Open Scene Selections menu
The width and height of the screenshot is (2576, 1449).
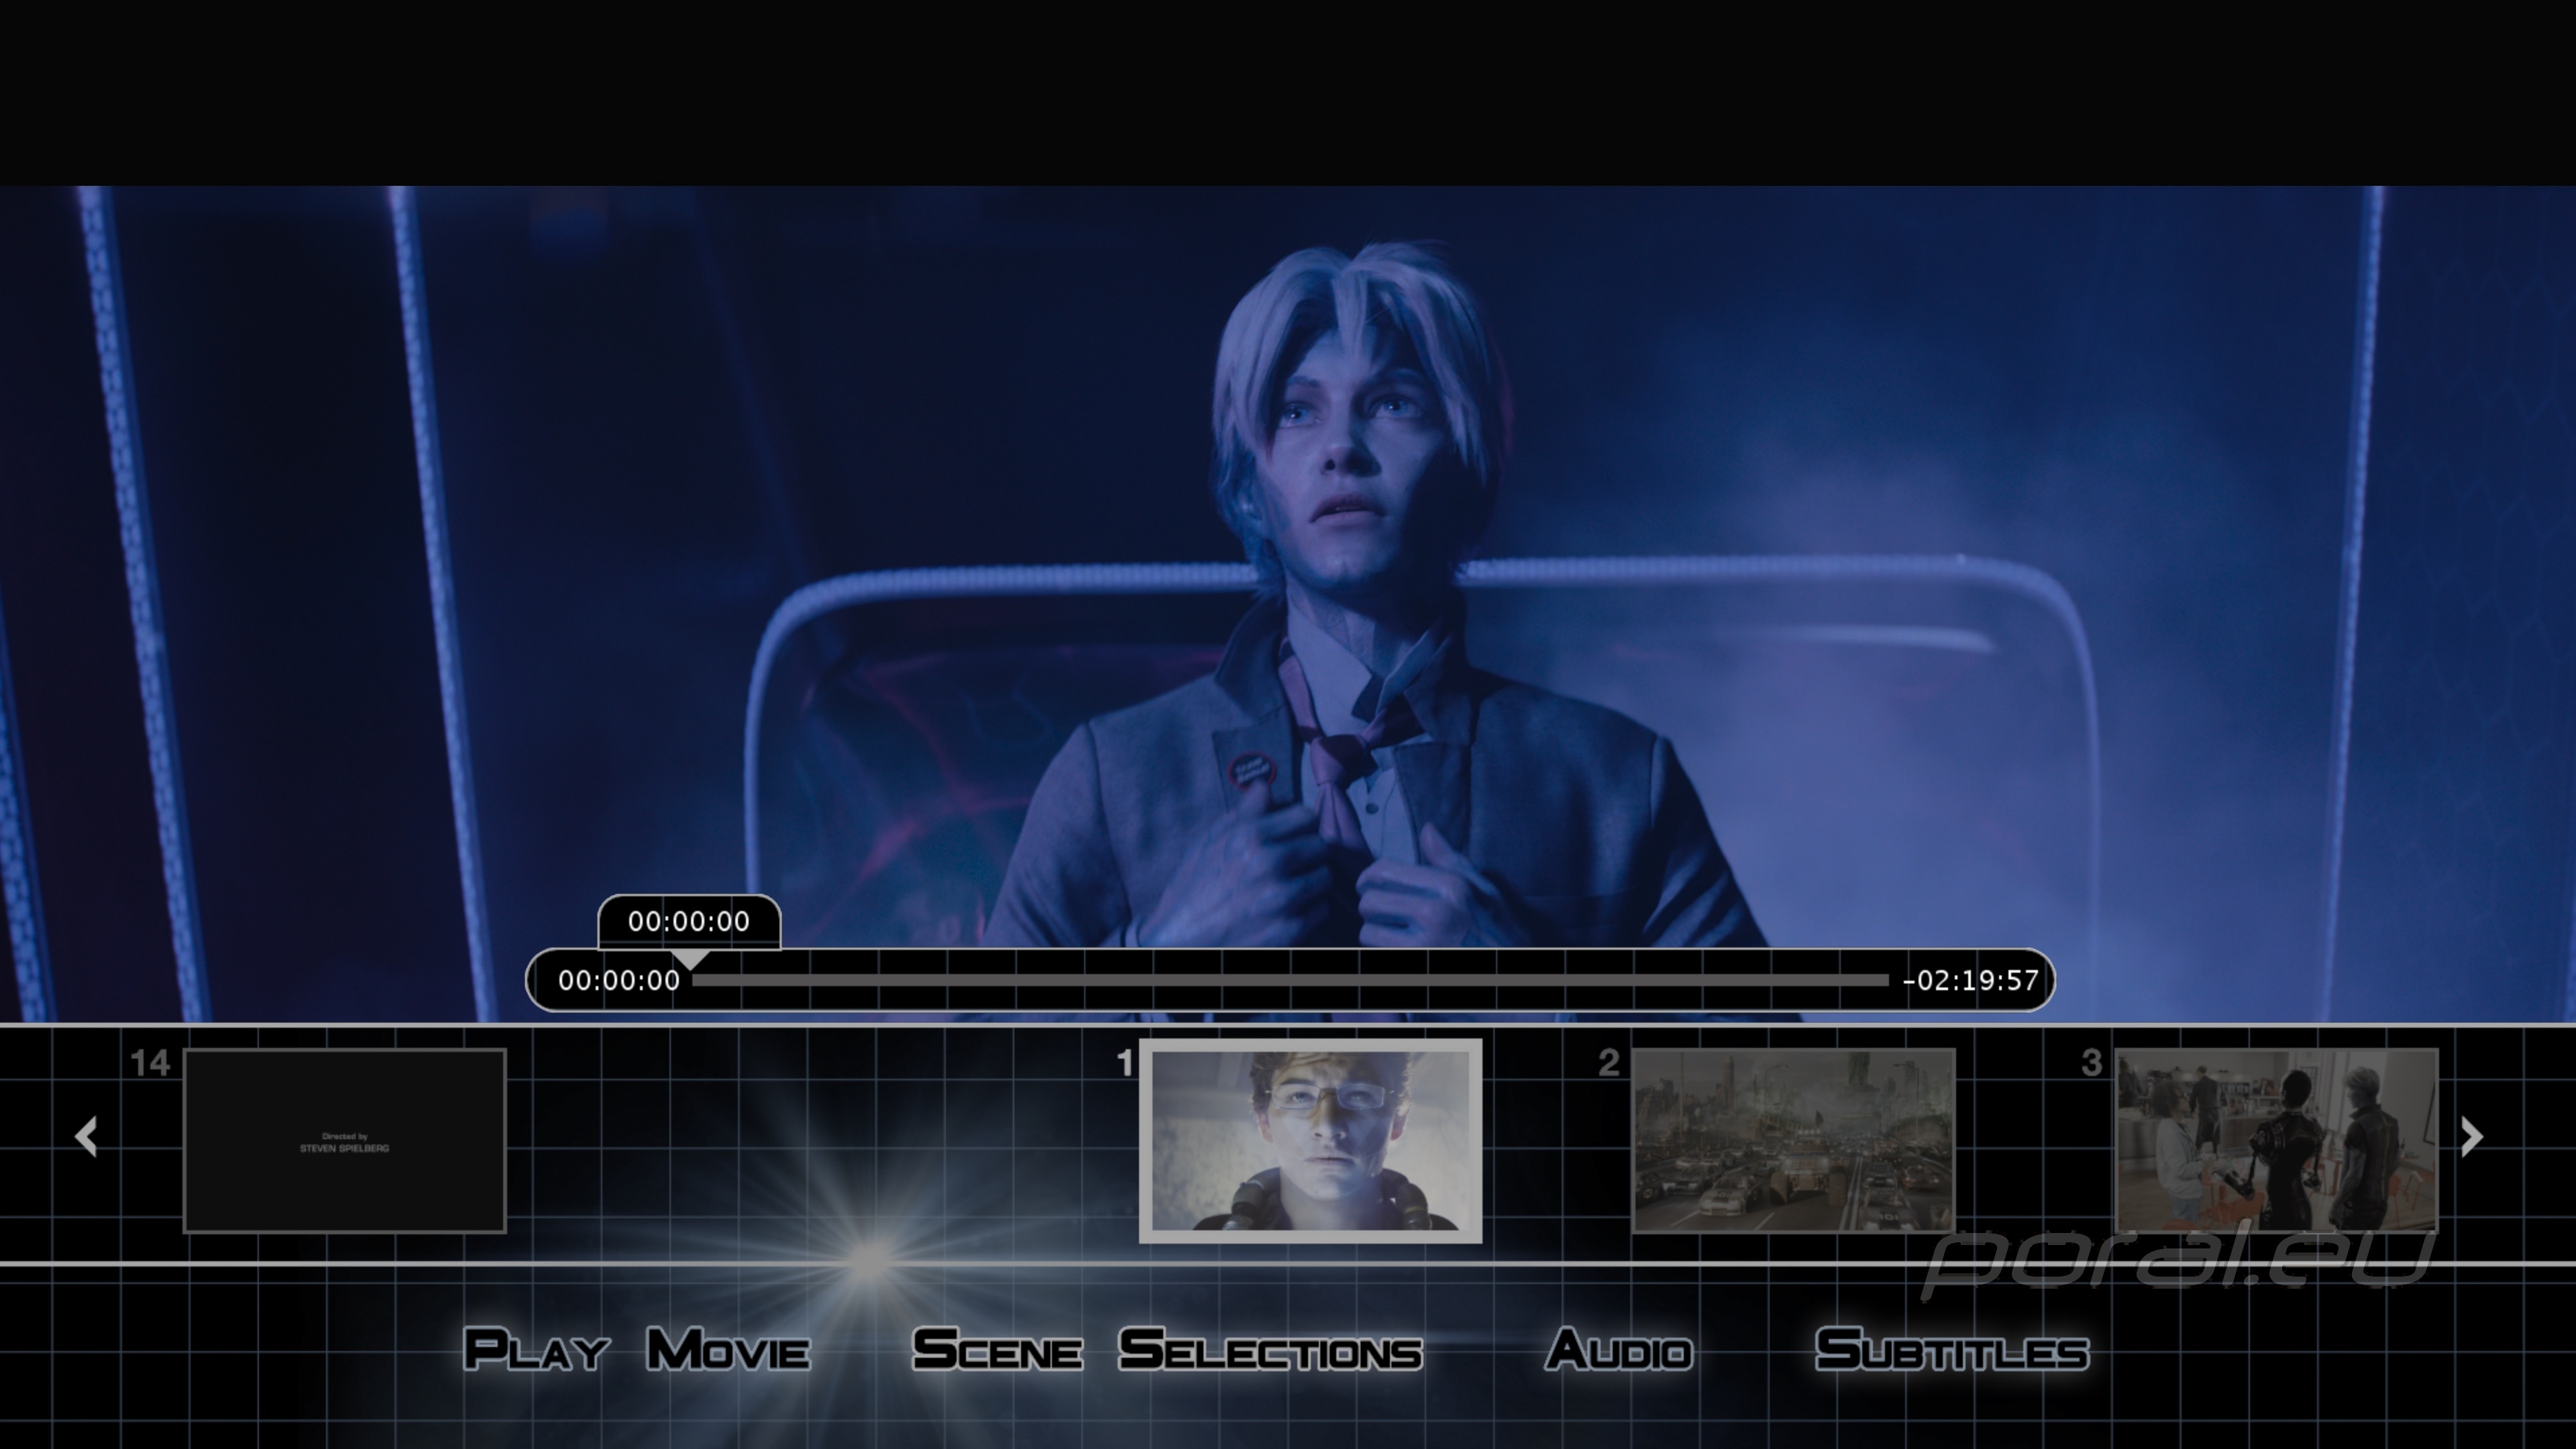(x=1167, y=1349)
